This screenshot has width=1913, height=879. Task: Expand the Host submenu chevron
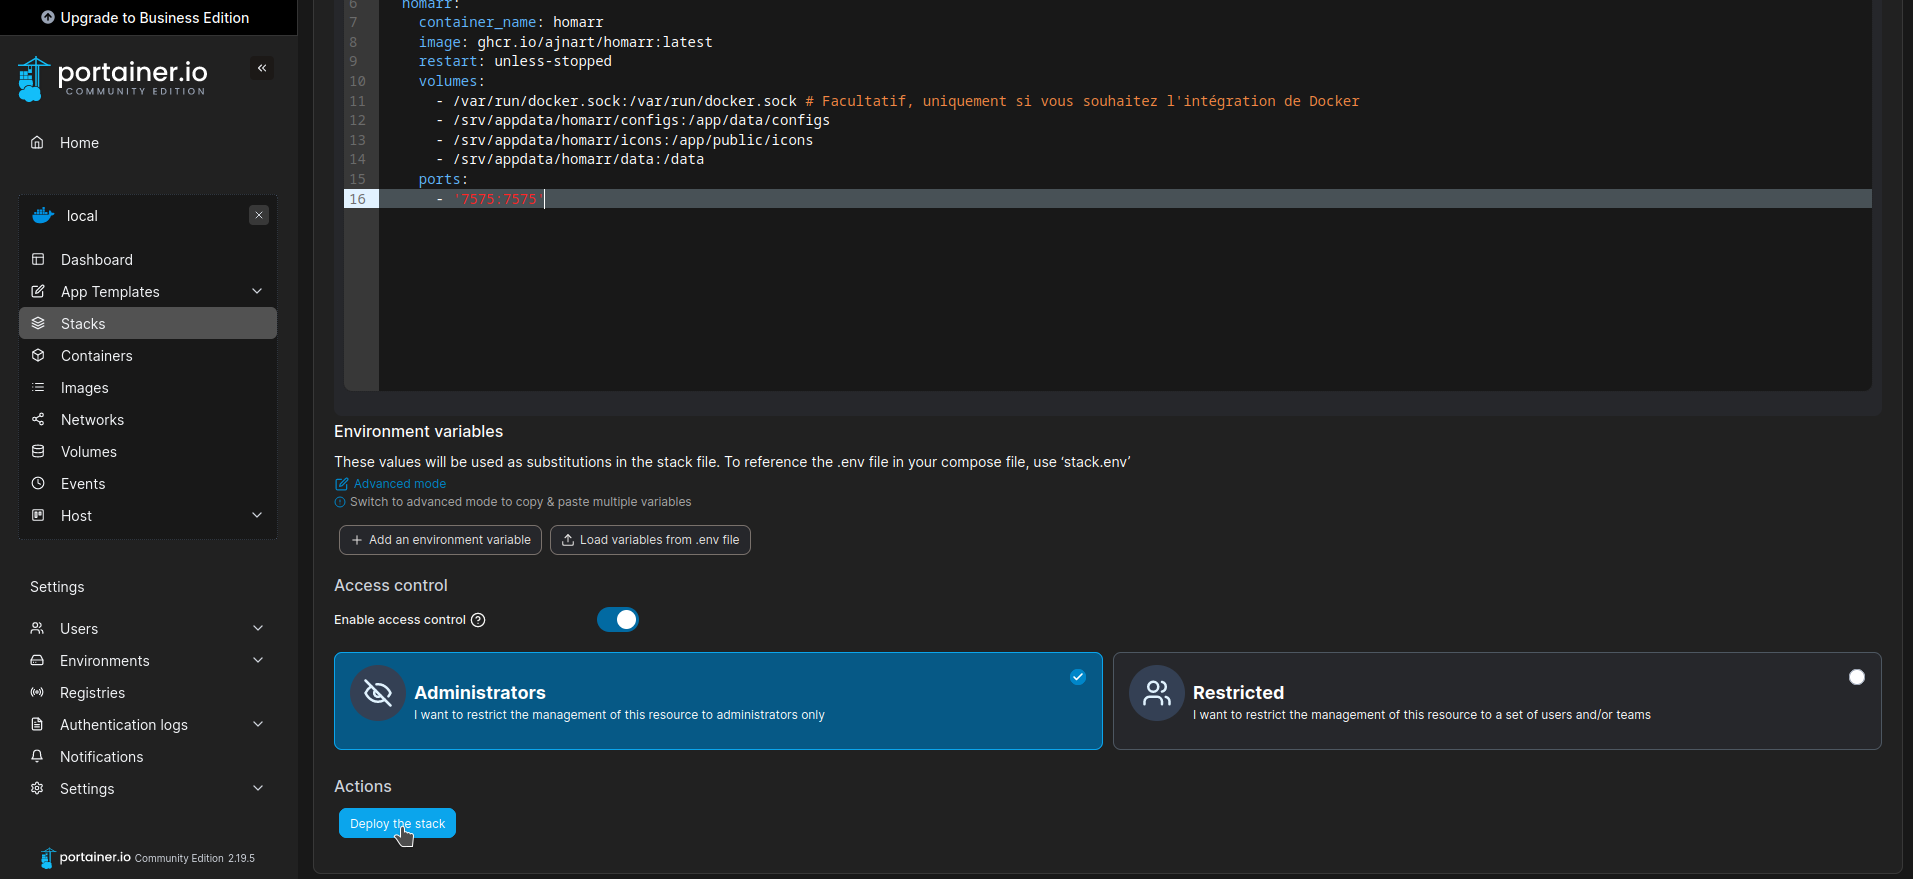click(257, 515)
